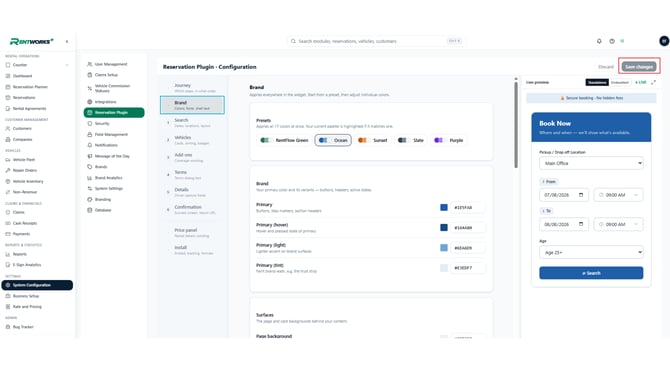Open the Age dropdown
Image resolution: width=670 pixels, height=376 pixels.
click(x=591, y=253)
